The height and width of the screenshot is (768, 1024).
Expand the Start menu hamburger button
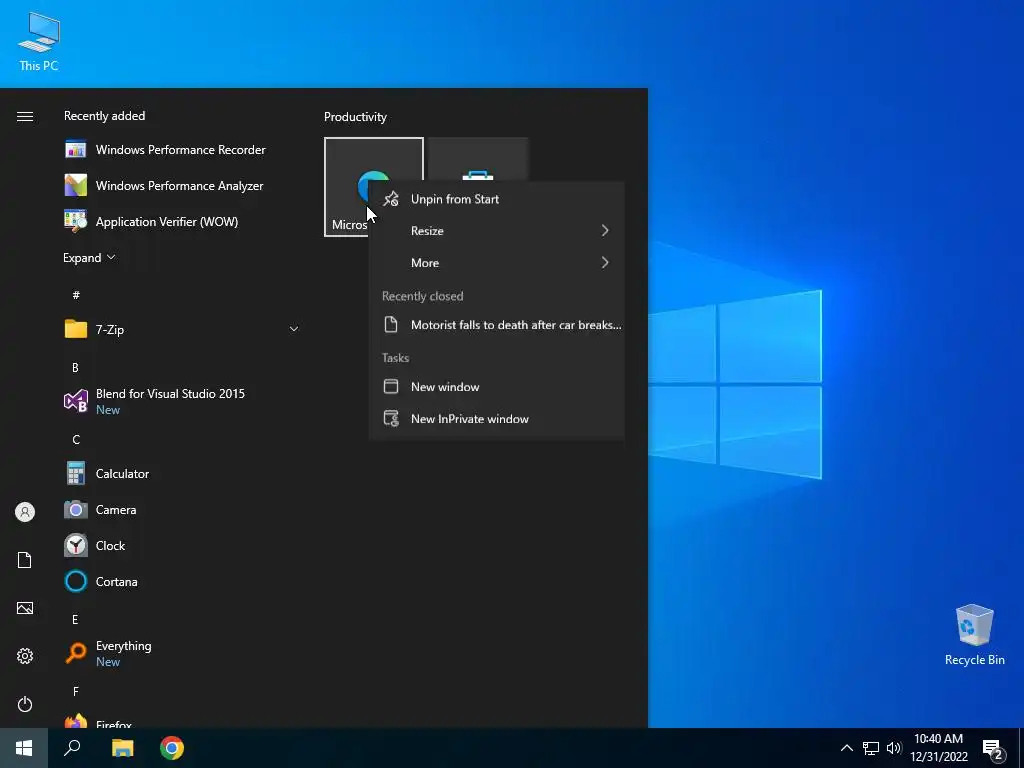pos(25,116)
